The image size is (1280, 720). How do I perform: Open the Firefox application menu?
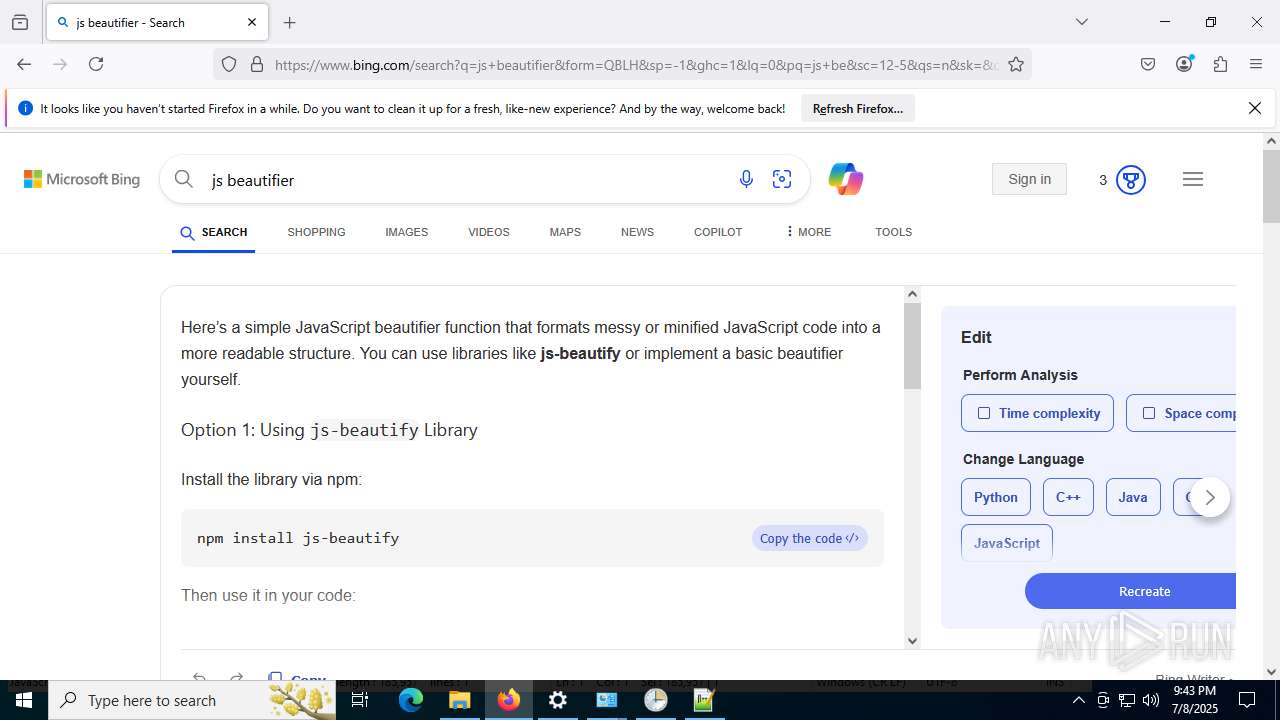point(1256,64)
